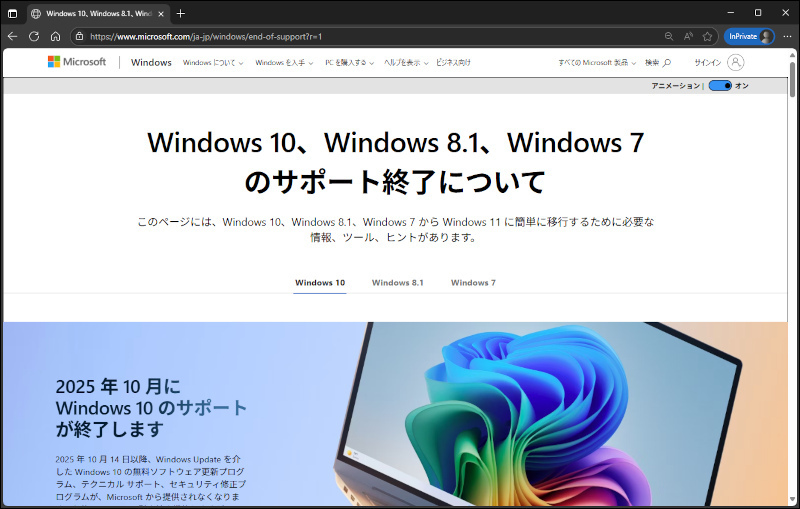Go to the browser home page icon

click(55, 36)
